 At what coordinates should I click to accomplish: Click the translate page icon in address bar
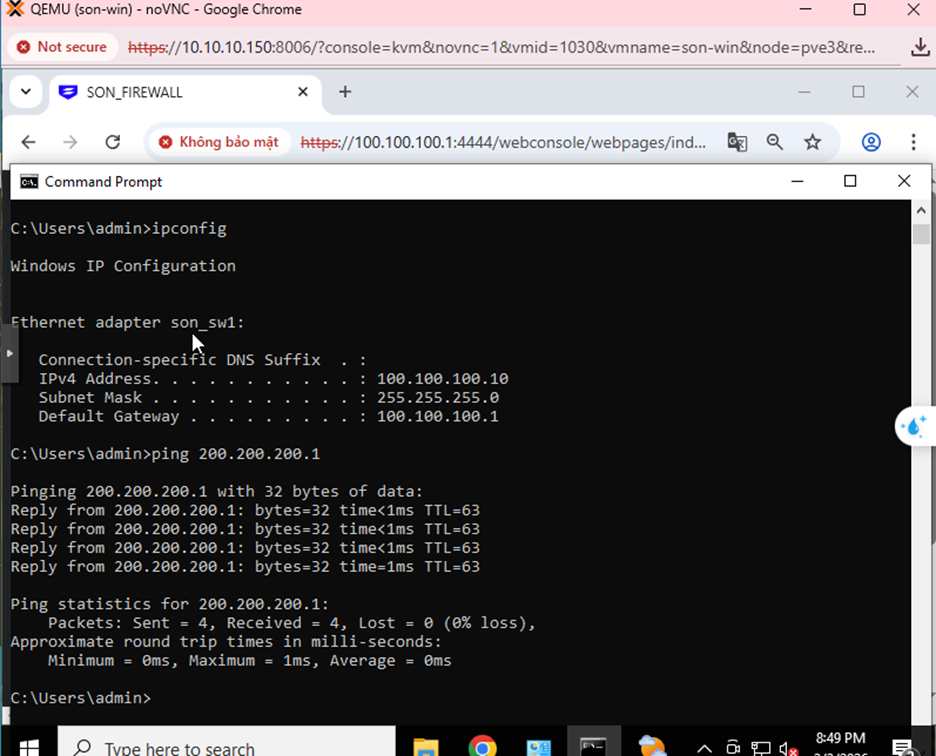(x=737, y=142)
